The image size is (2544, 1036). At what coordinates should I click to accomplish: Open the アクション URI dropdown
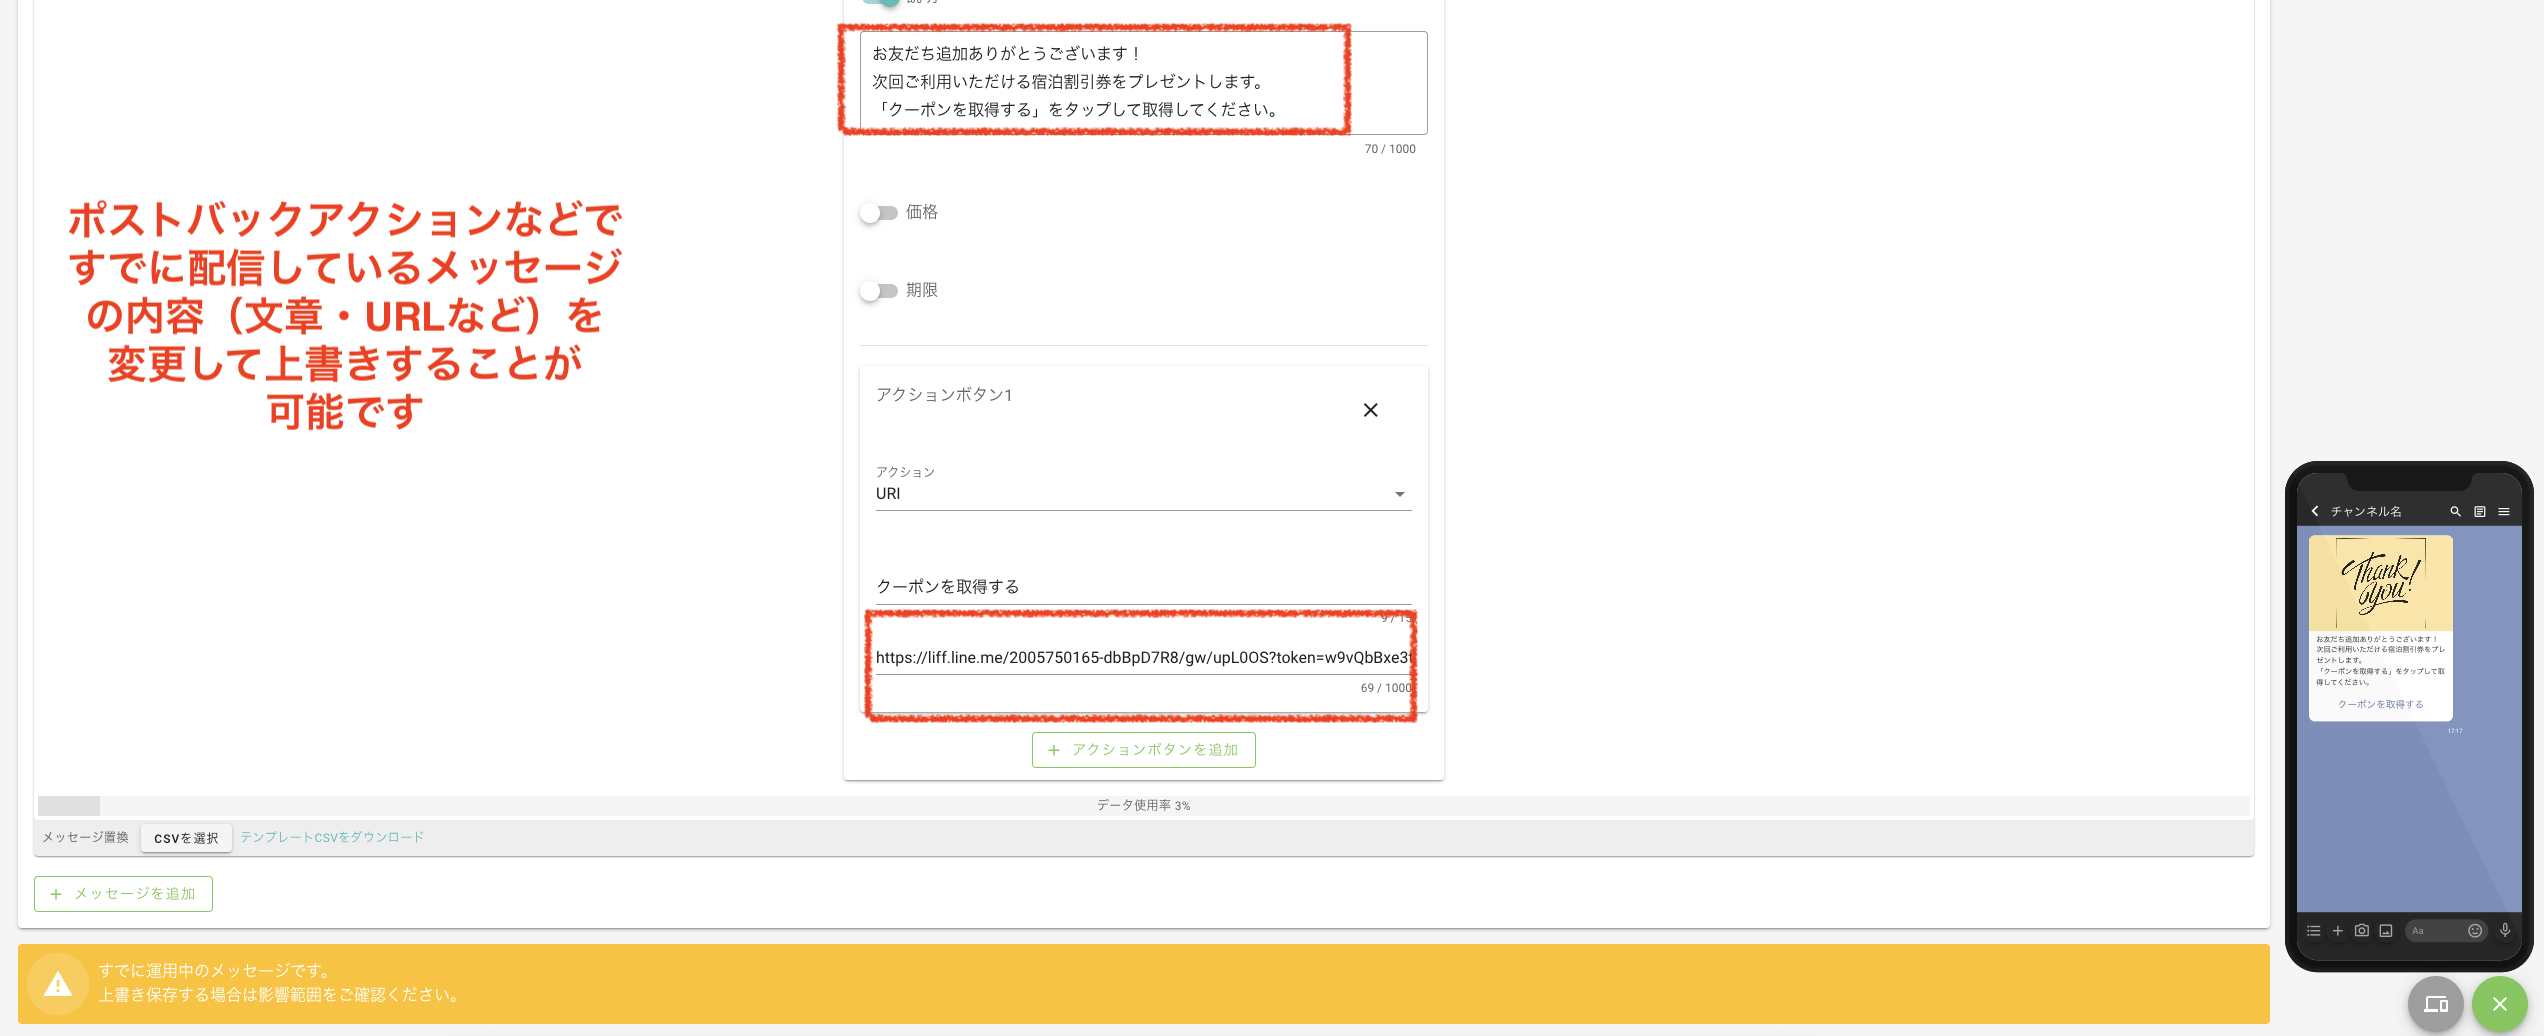[x=1142, y=494]
